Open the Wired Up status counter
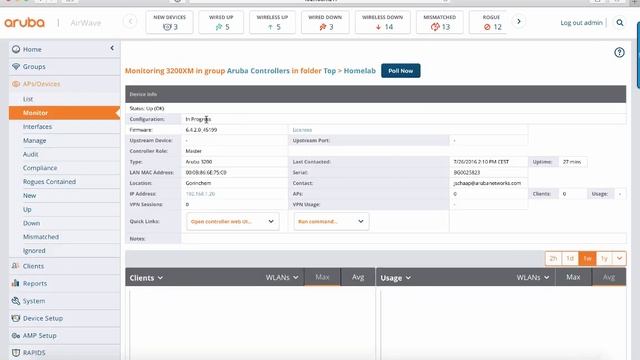Screen dimensions: 640x360 pos(221,22)
